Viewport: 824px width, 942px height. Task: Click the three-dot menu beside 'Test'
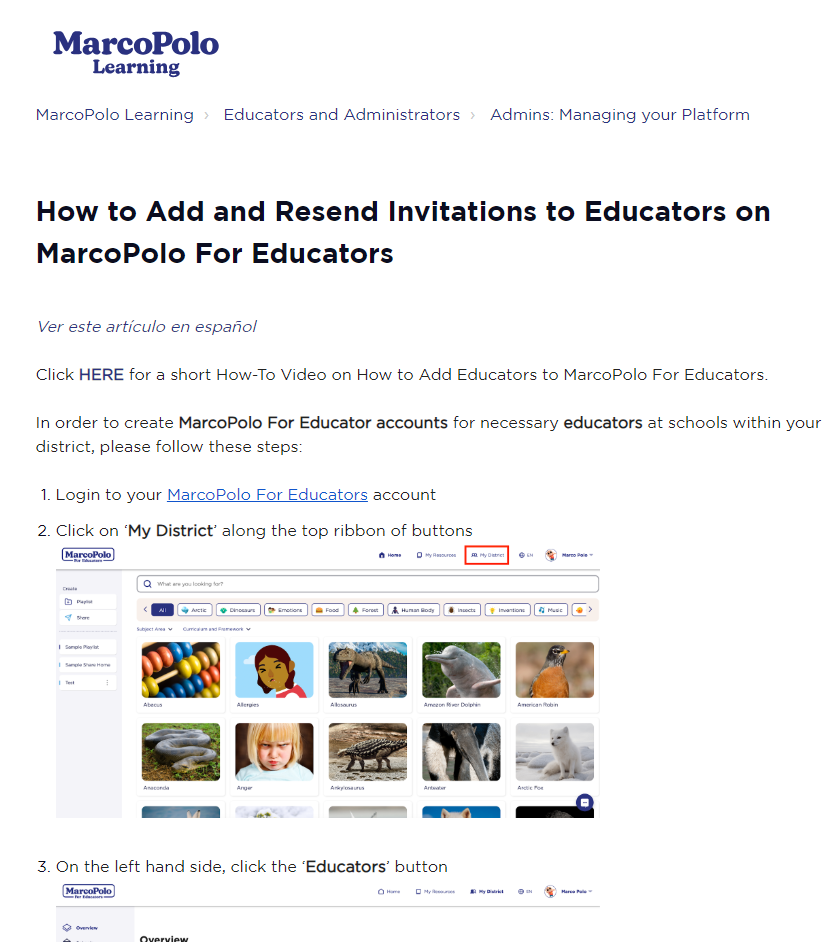coord(108,682)
